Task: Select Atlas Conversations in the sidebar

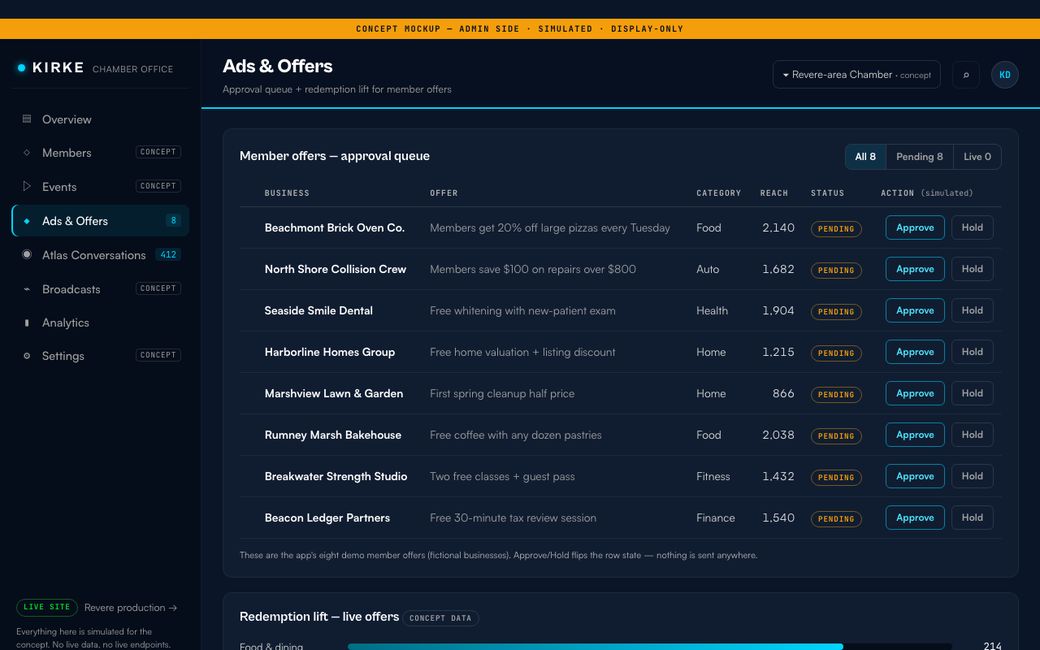Action: [99, 255]
